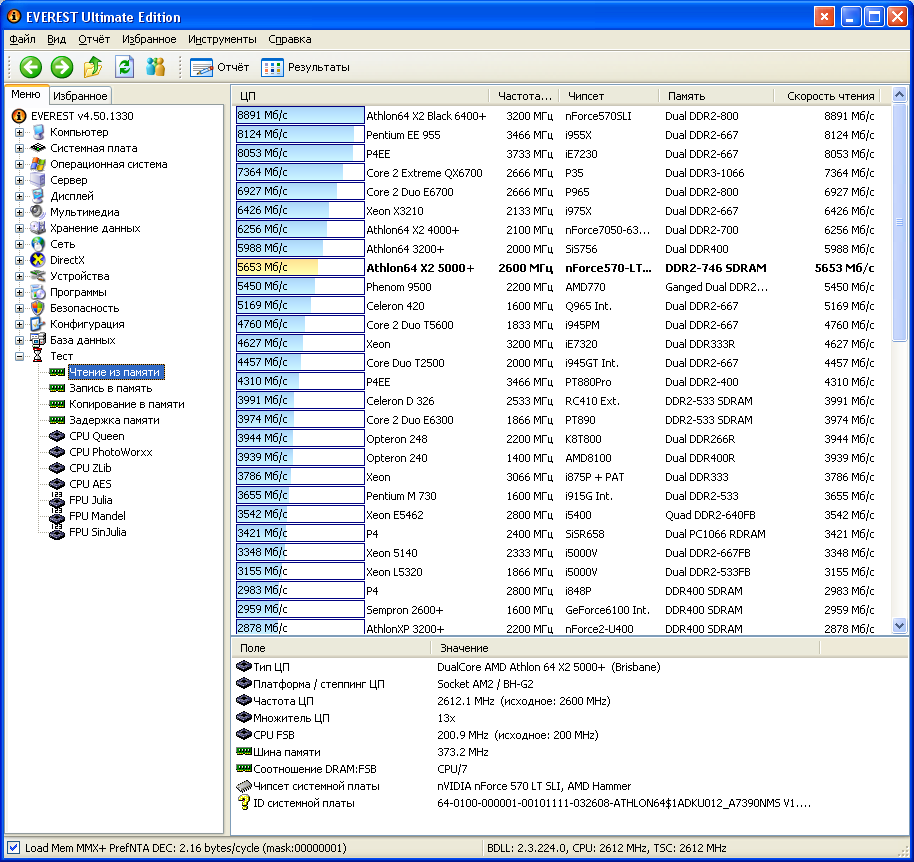Click the Сервер tree icon
Viewport: 914px width, 862px height.
[38, 180]
